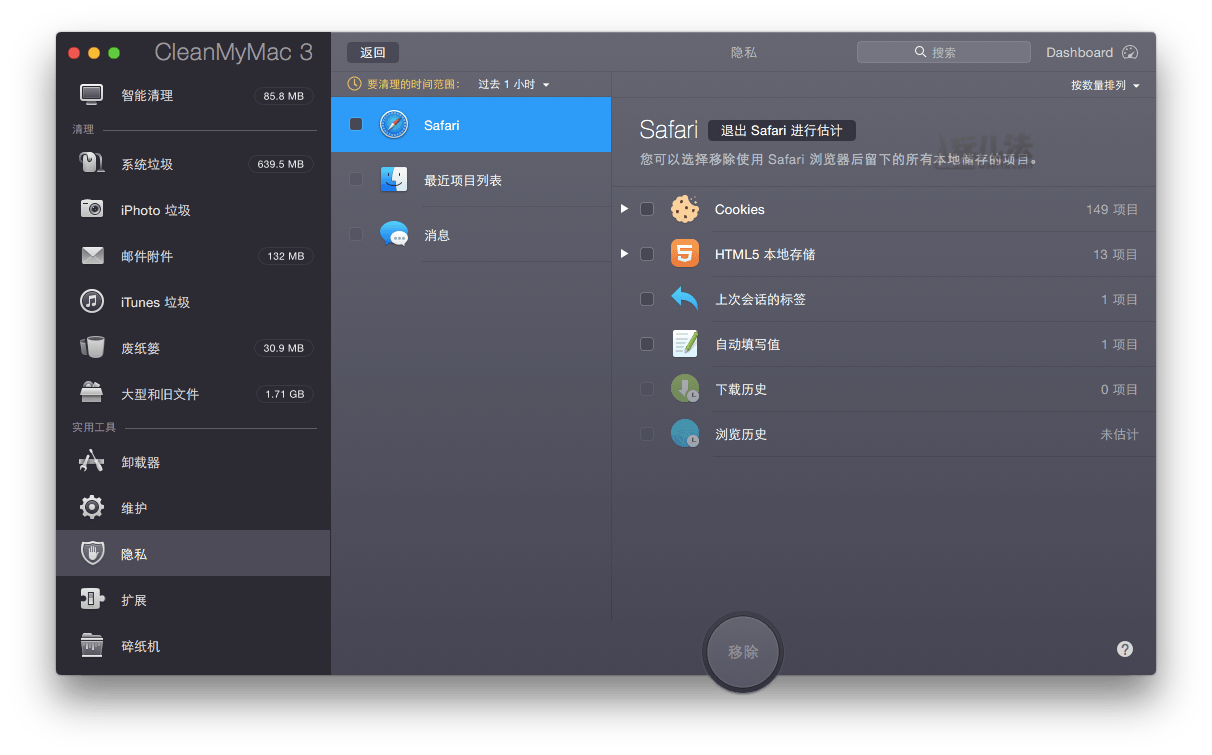This screenshot has width=1212, height=755.
Task: Click the Messages bubble icon
Action: pyautogui.click(x=394, y=235)
